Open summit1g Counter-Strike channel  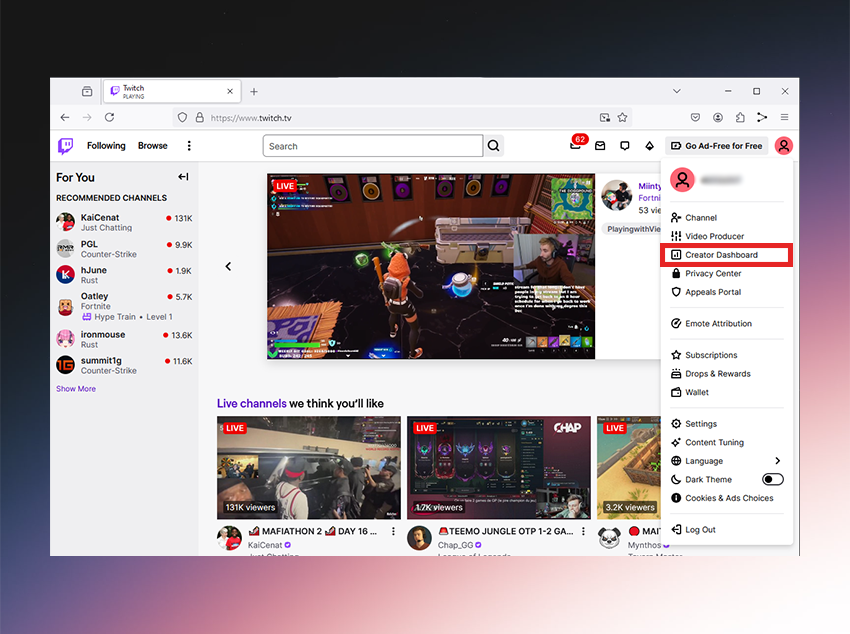(x=124, y=365)
